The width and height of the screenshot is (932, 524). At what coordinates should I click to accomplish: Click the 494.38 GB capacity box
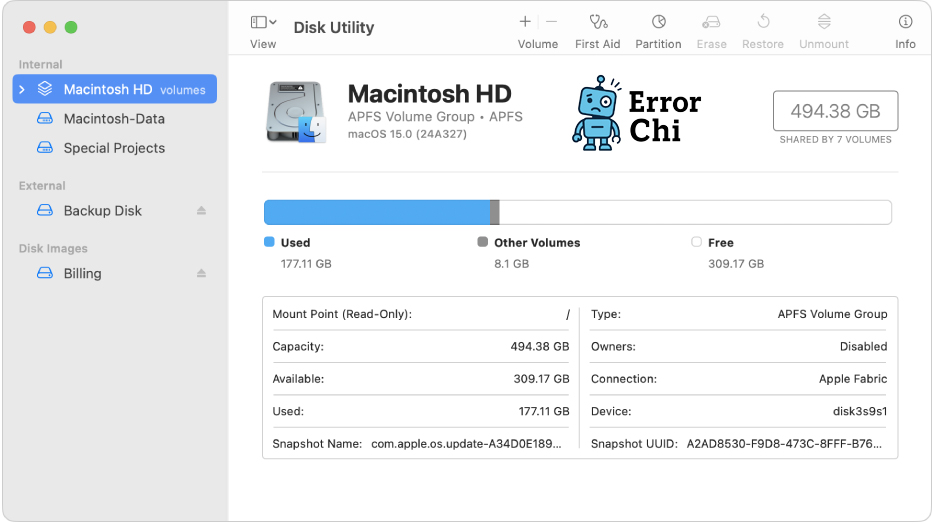(x=835, y=111)
